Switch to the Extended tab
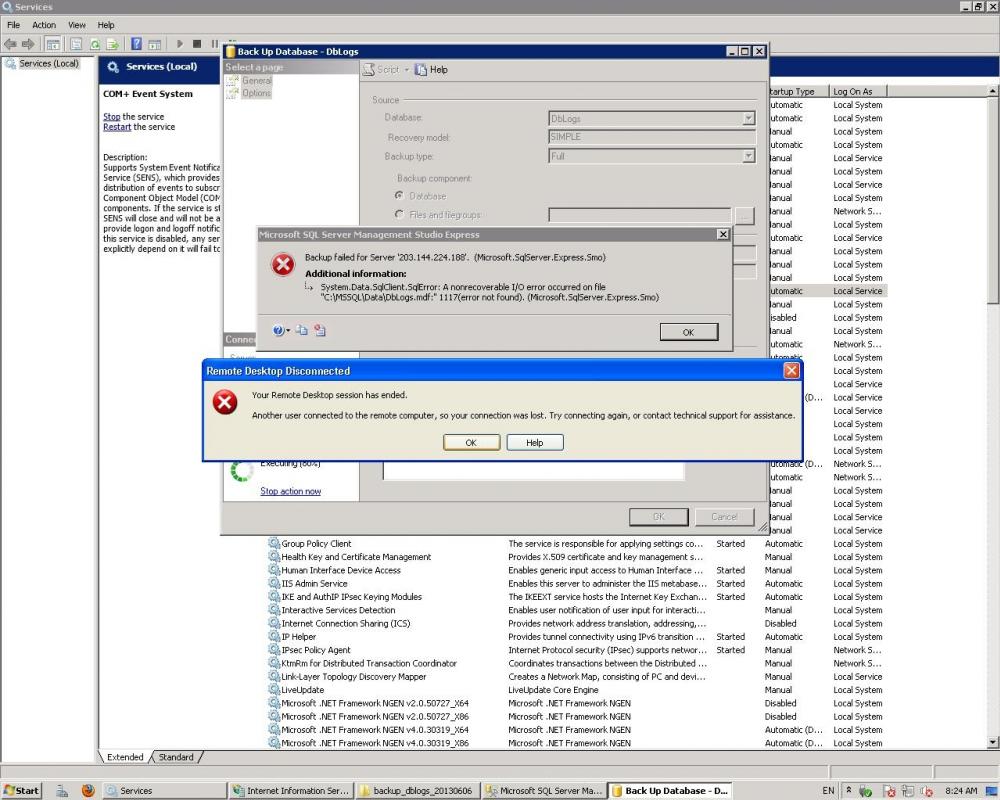This screenshot has height=800, width=1000. click(125, 757)
